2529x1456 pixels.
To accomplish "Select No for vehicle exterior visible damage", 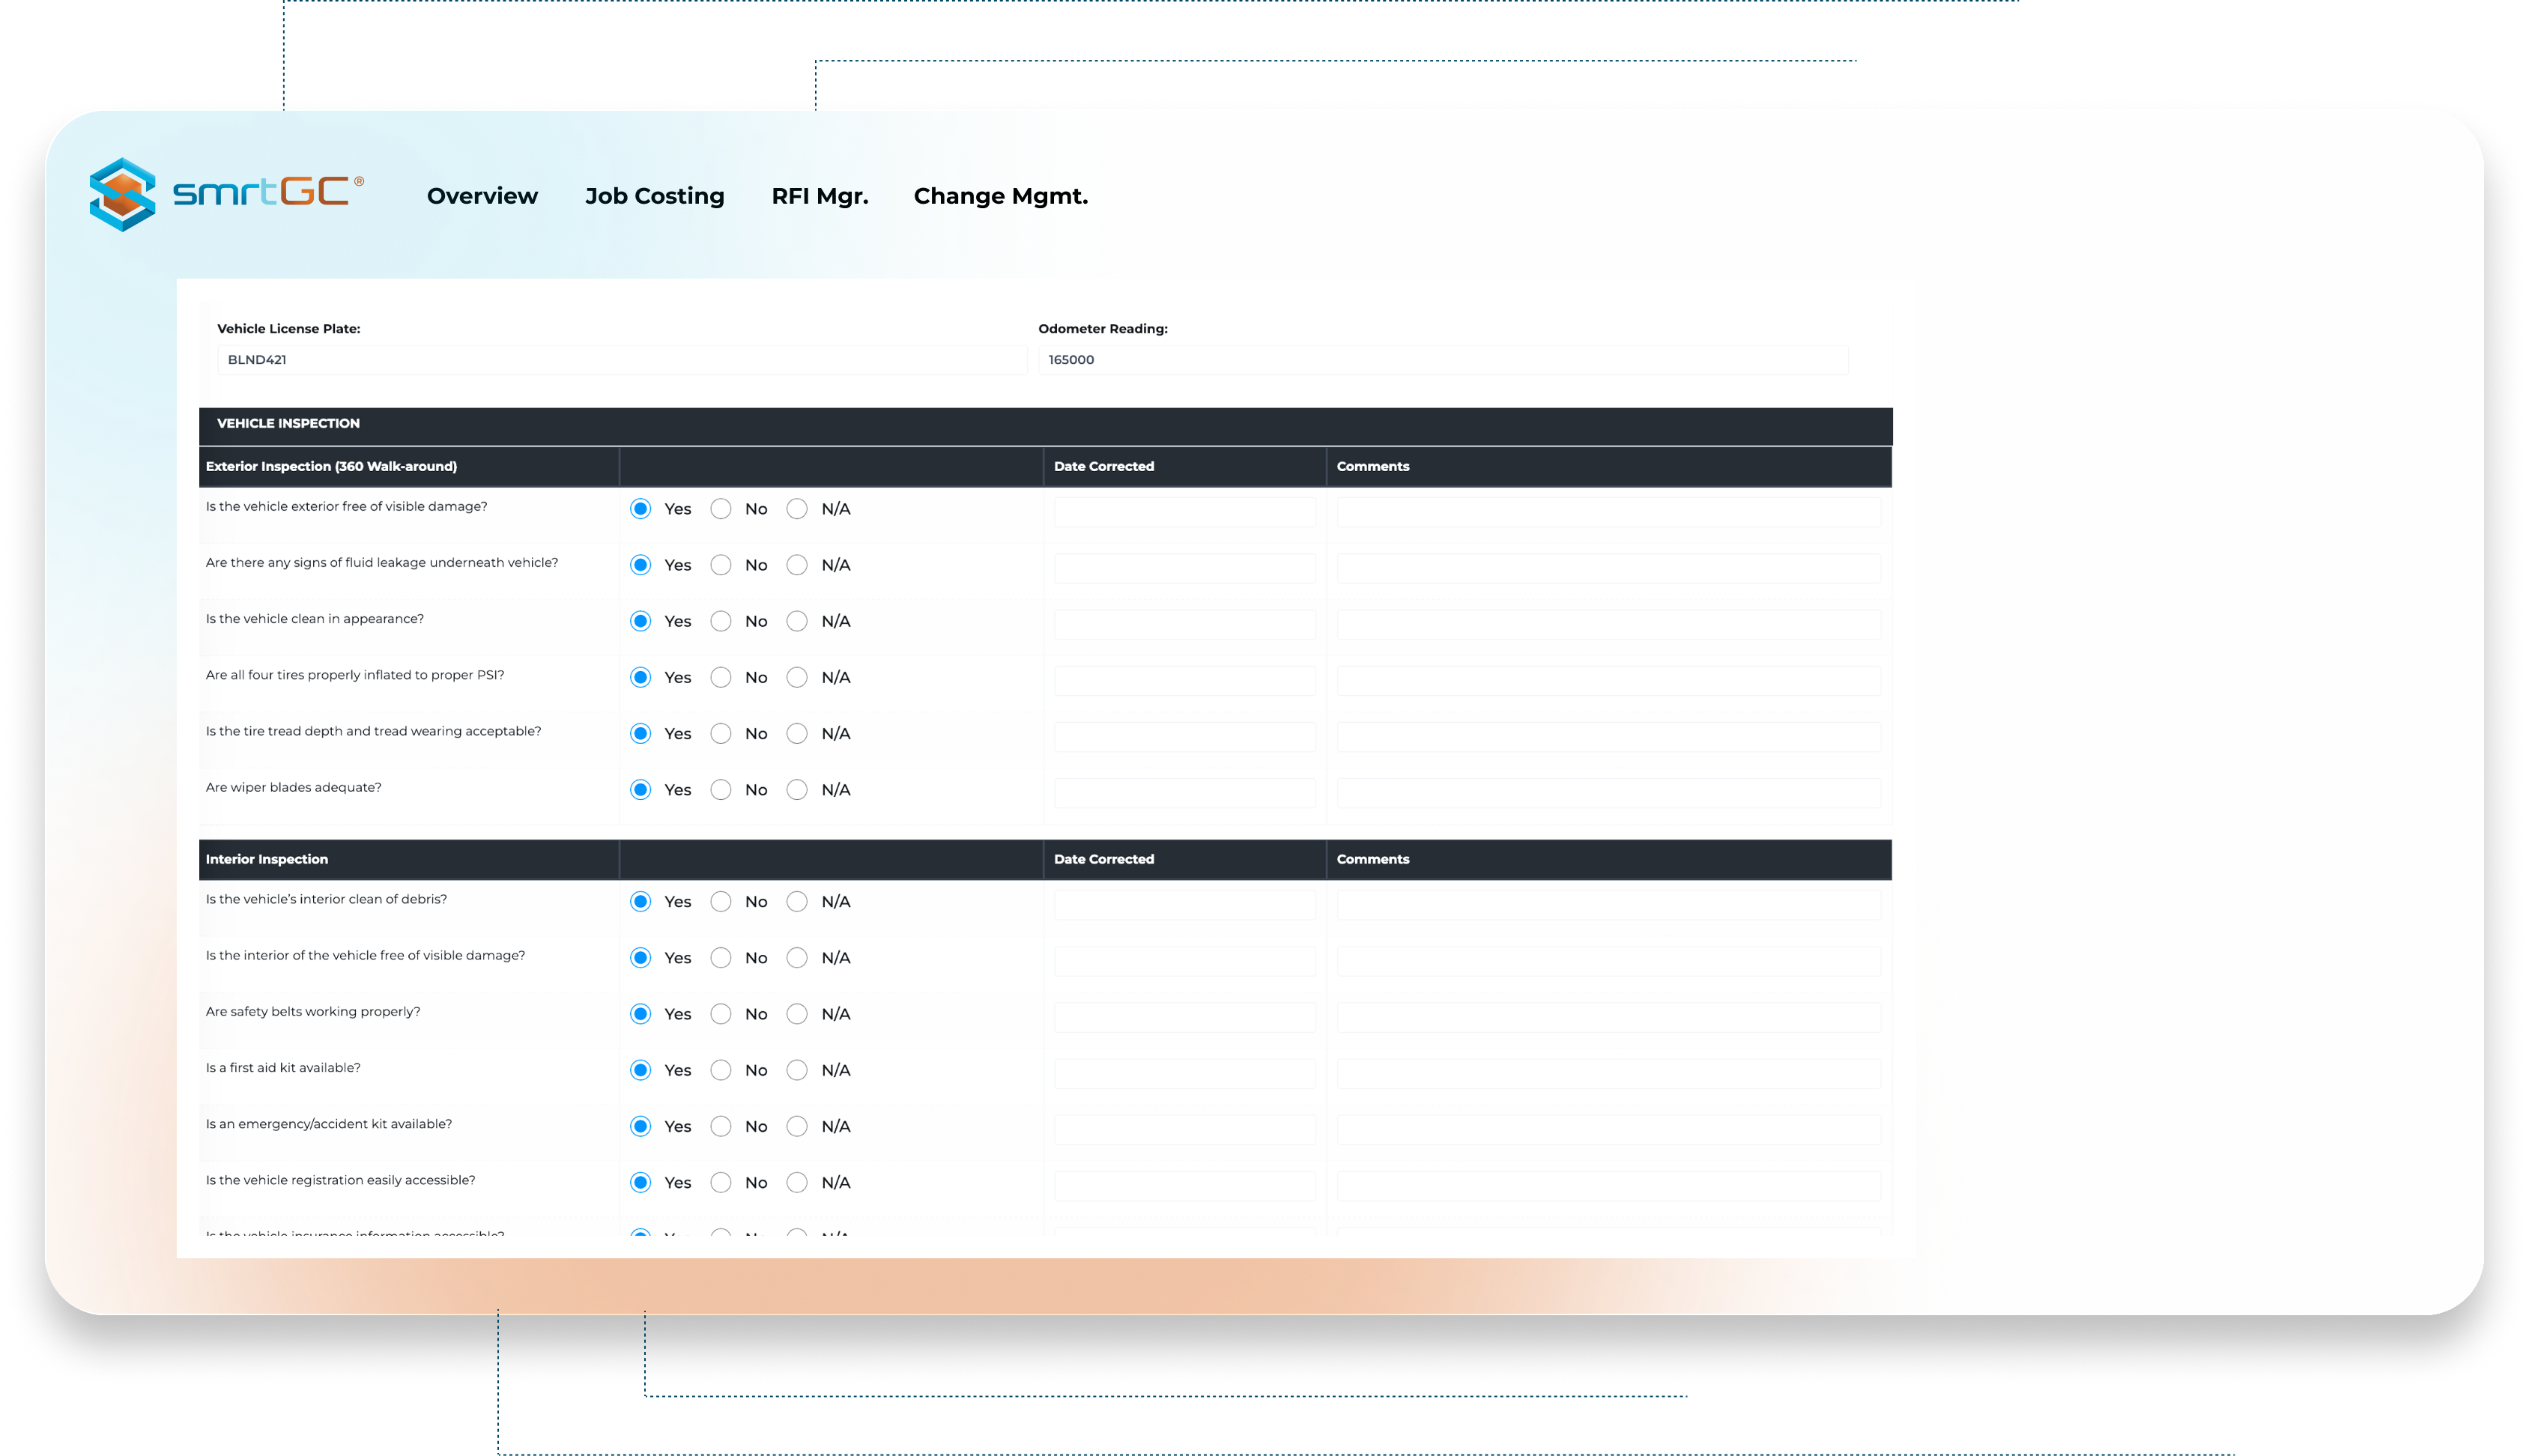I will pos(720,509).
